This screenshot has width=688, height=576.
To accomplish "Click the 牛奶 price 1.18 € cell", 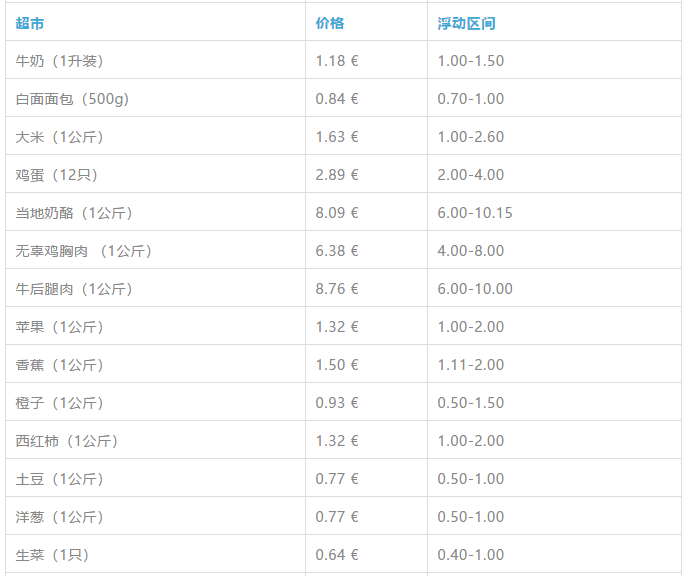I will point(366,60).
